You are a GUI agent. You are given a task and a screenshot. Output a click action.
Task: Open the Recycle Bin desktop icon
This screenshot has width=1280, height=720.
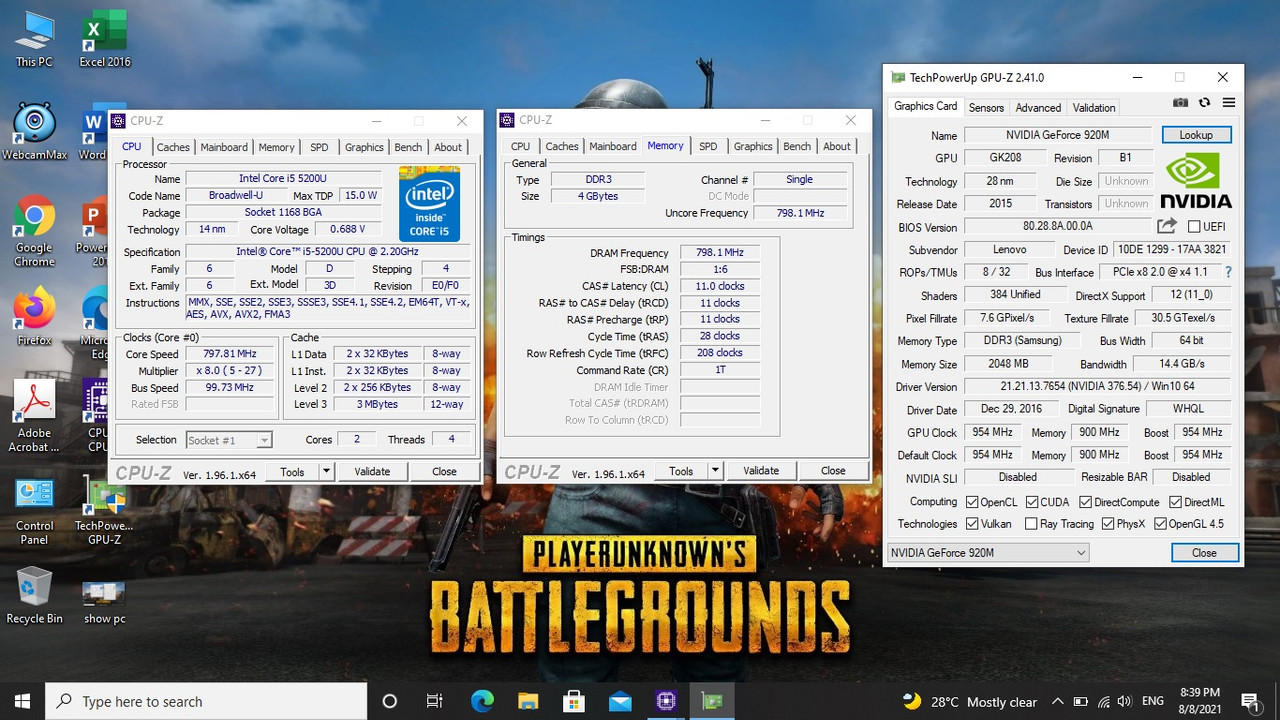pyautogui.click(x=34, y=596)
